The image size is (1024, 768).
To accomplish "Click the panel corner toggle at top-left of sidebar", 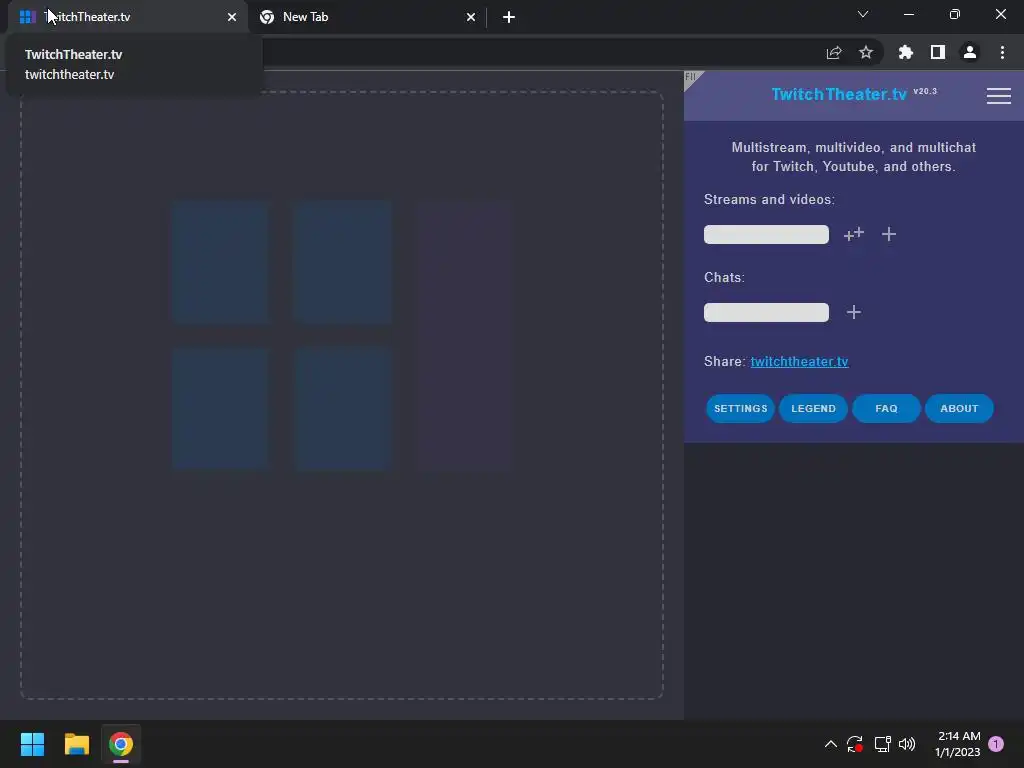I will (692, 79).
